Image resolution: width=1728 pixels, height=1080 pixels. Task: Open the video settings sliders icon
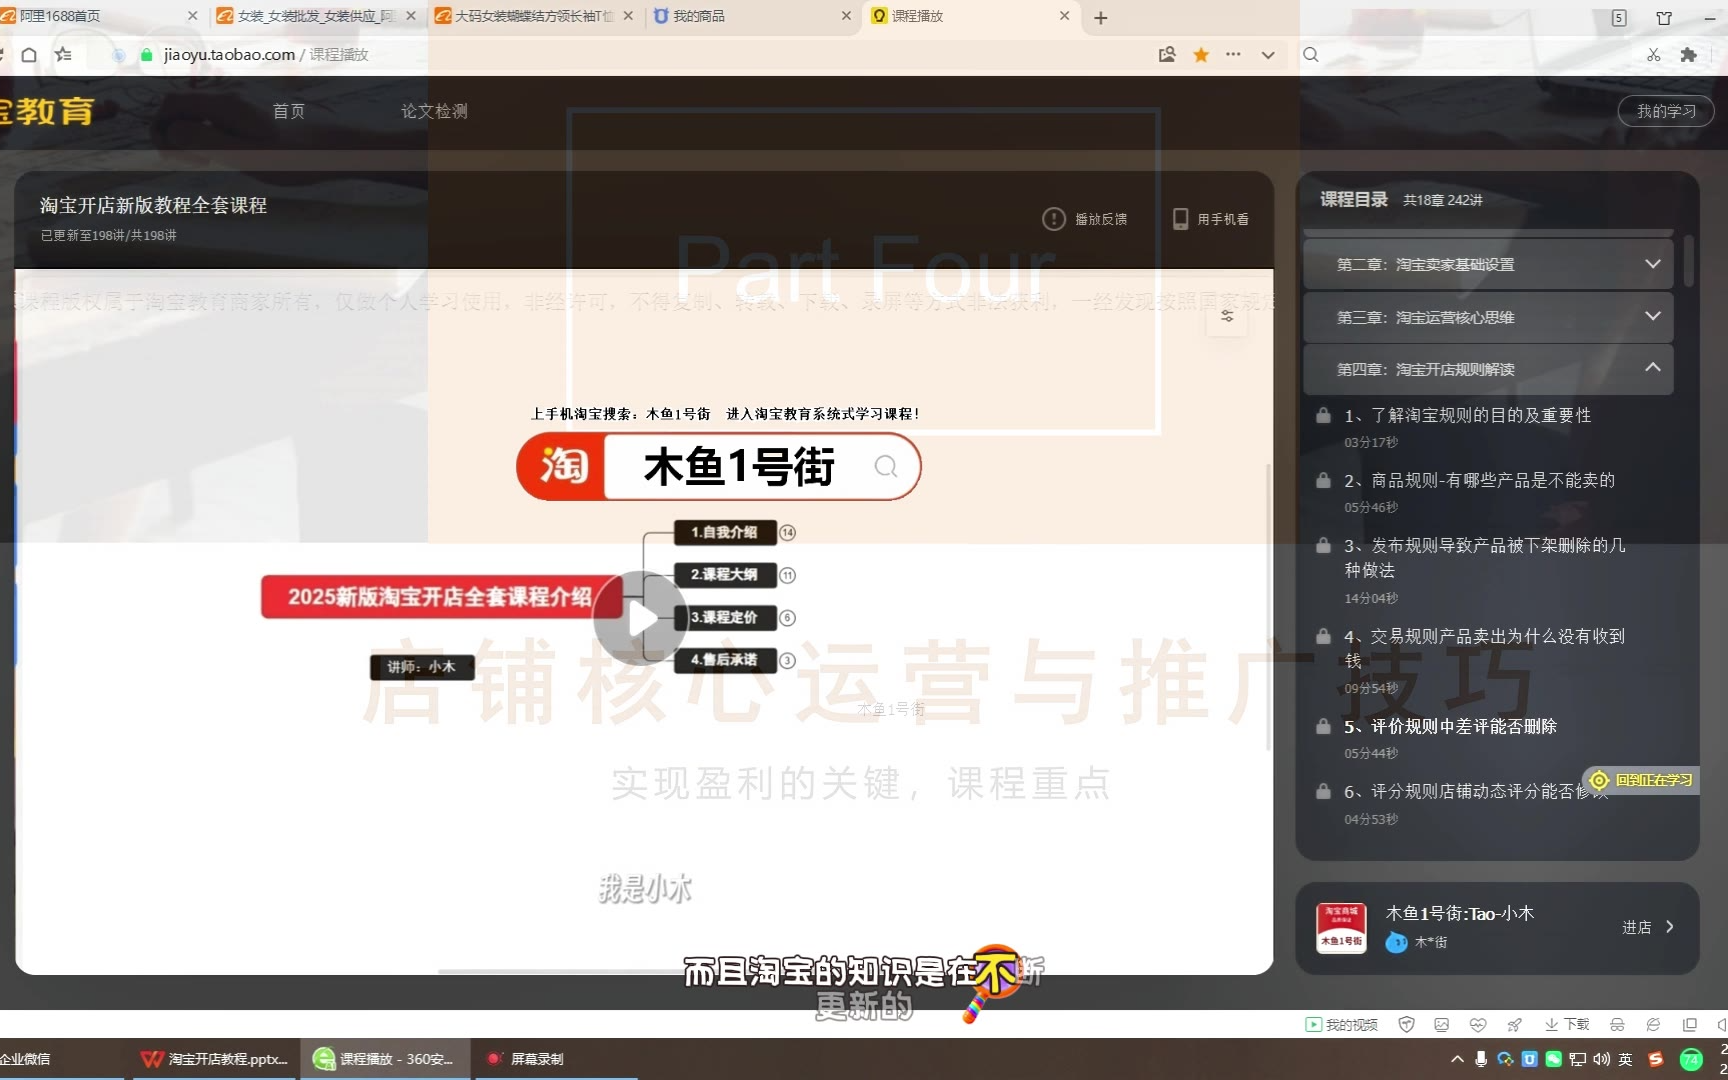tap(1227, 316)
